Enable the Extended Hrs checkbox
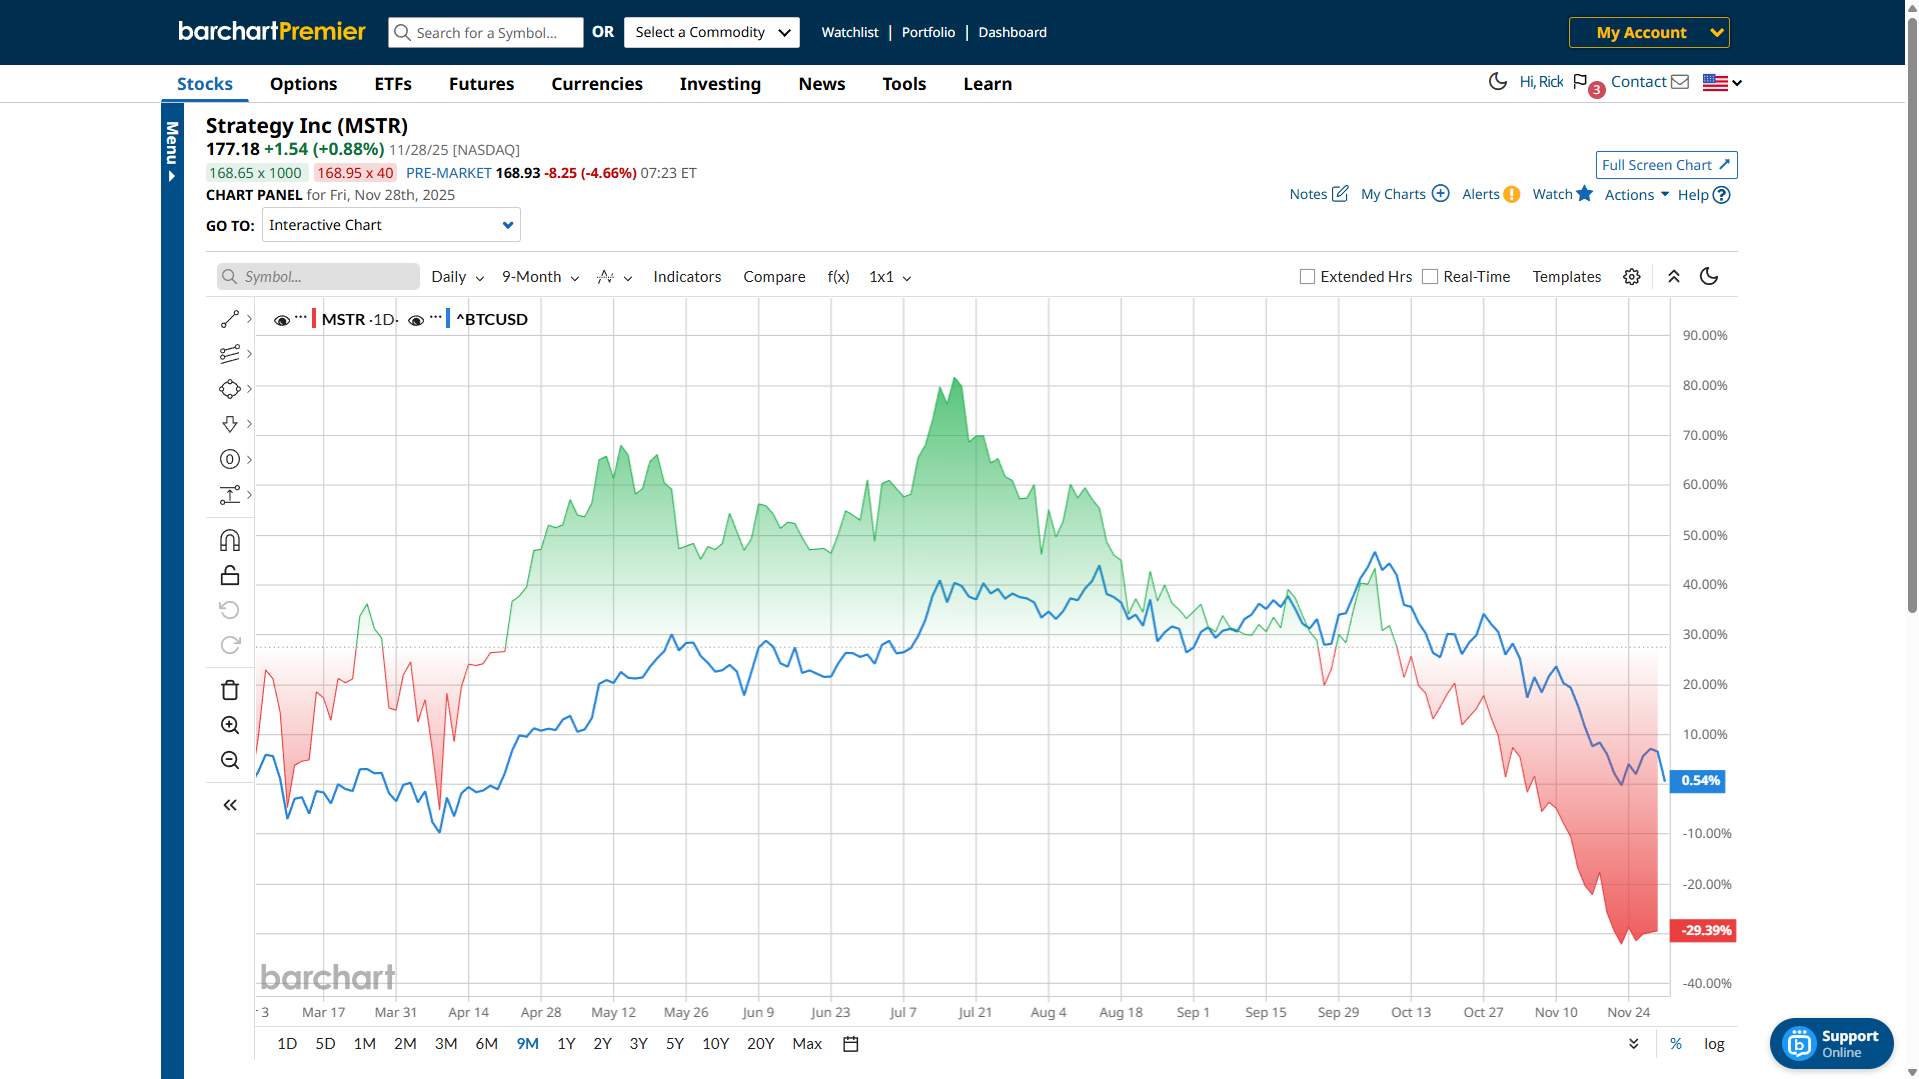This screenshot has height=1079, width=1919. click(1307, 277)
